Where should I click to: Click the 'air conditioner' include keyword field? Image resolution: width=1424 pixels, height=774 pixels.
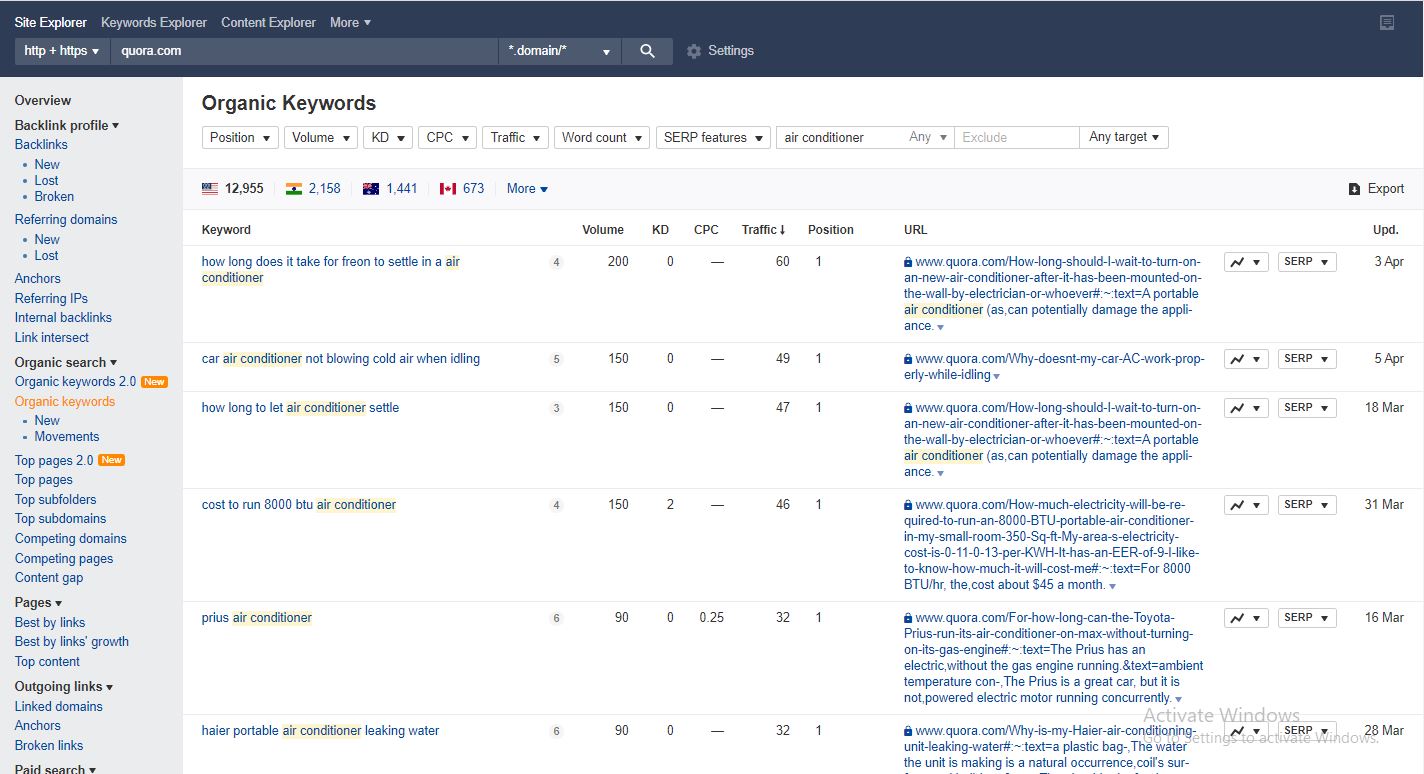pyautogui.click(x=840, y=138)
